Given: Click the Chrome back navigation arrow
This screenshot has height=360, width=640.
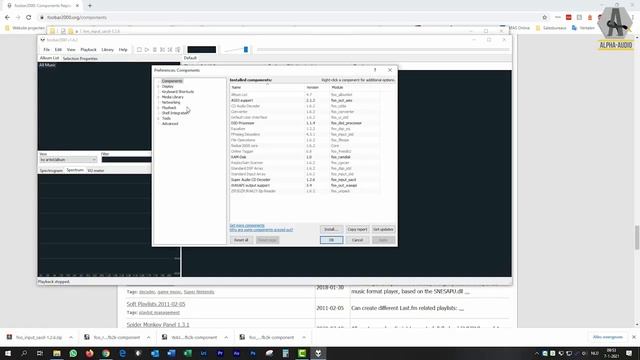Looking at the screenshot, I should pos(7,18).
